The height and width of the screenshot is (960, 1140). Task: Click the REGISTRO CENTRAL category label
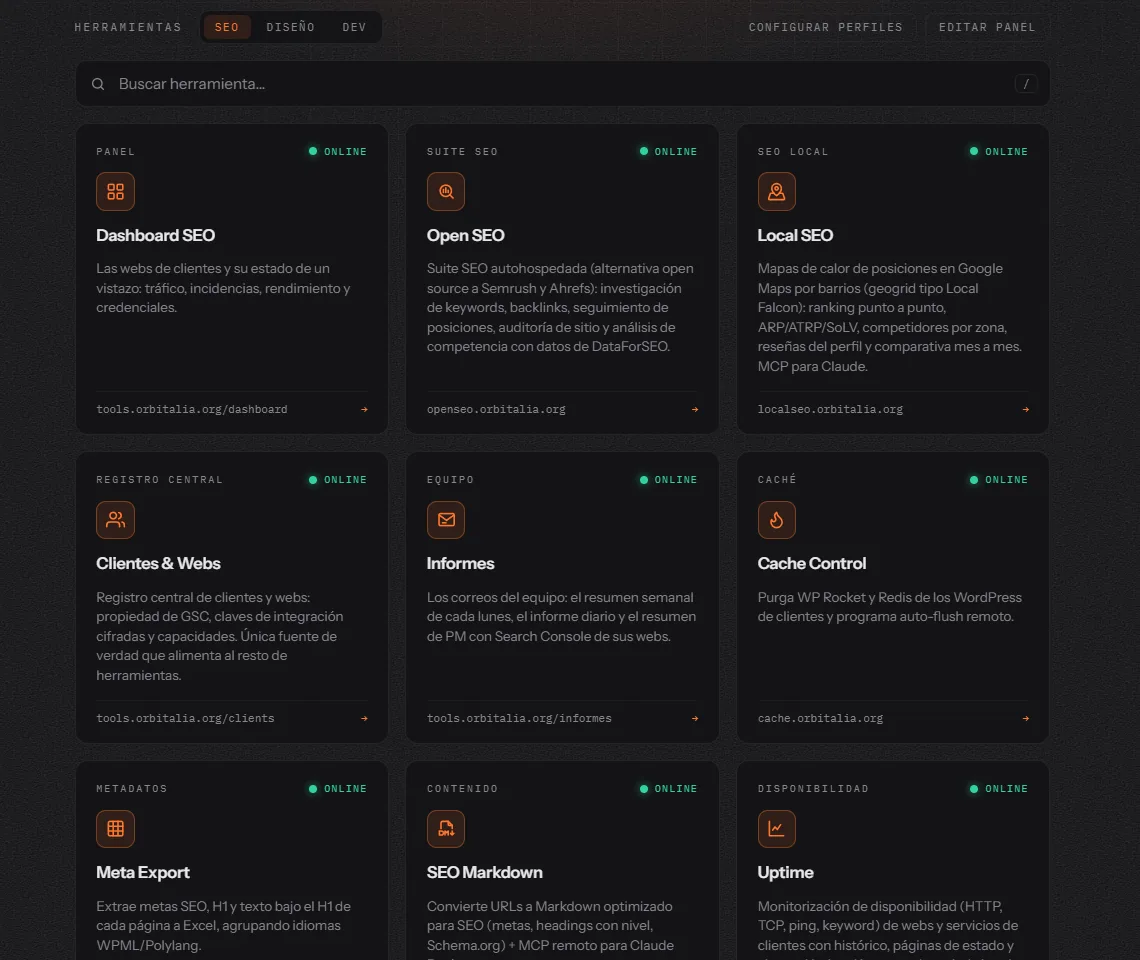point(160,480)
